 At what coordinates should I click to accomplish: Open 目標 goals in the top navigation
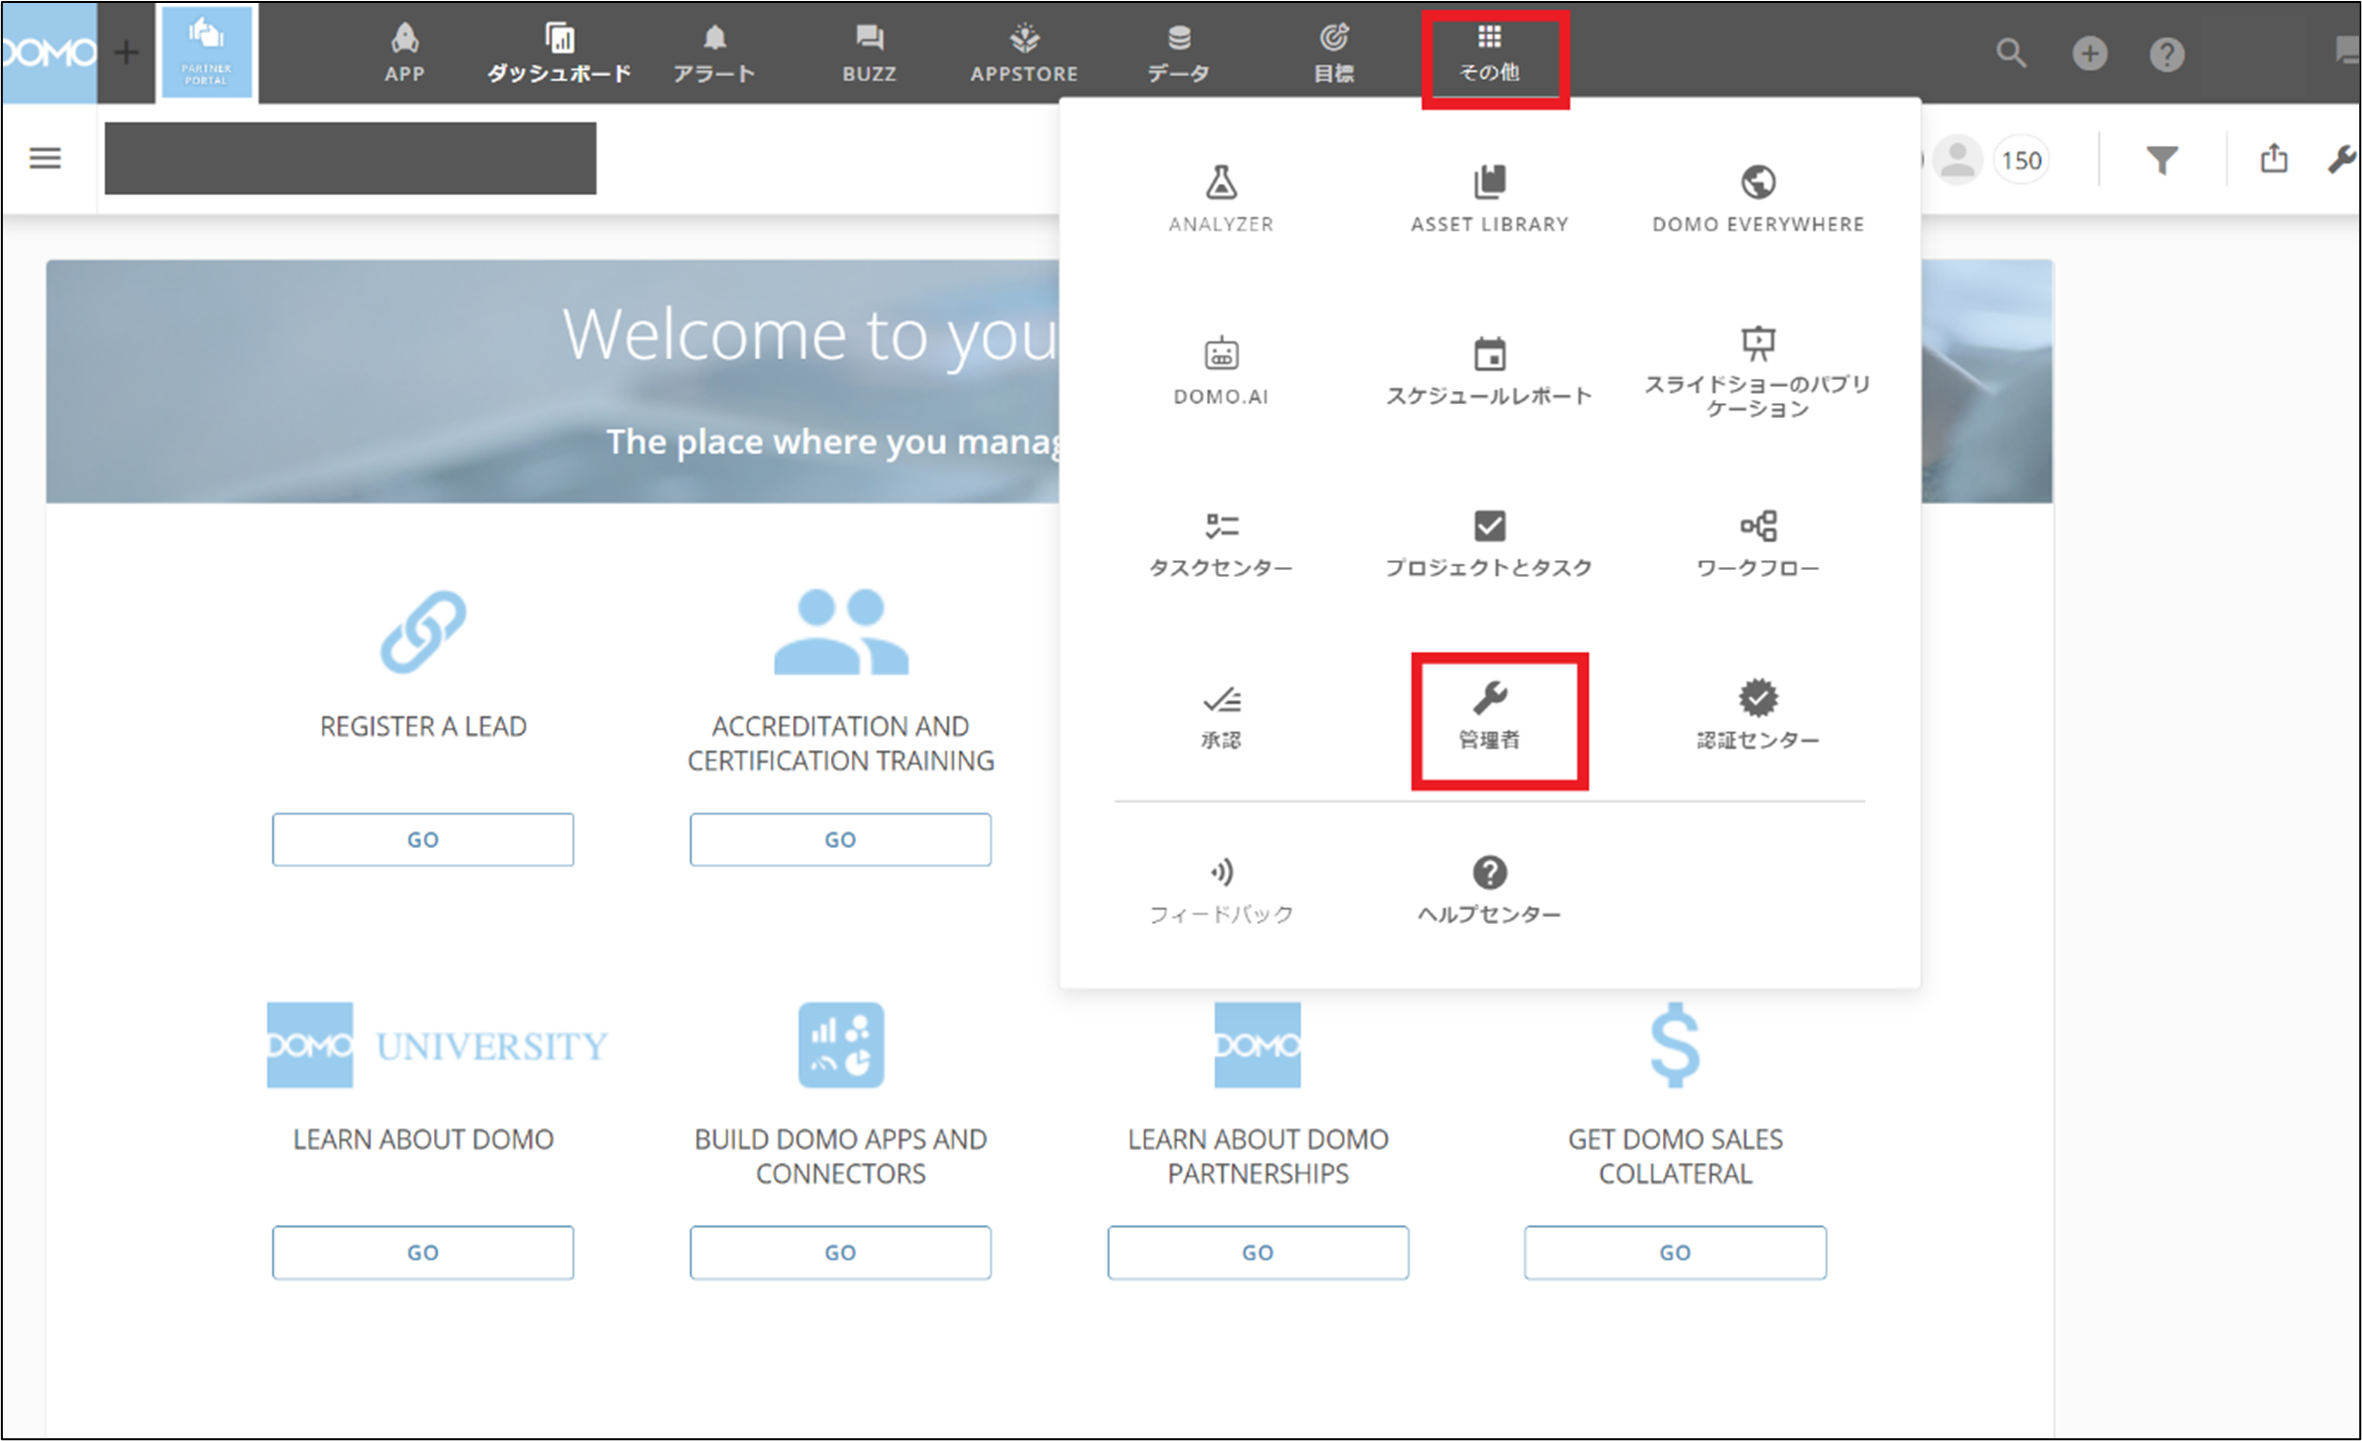1334,52
